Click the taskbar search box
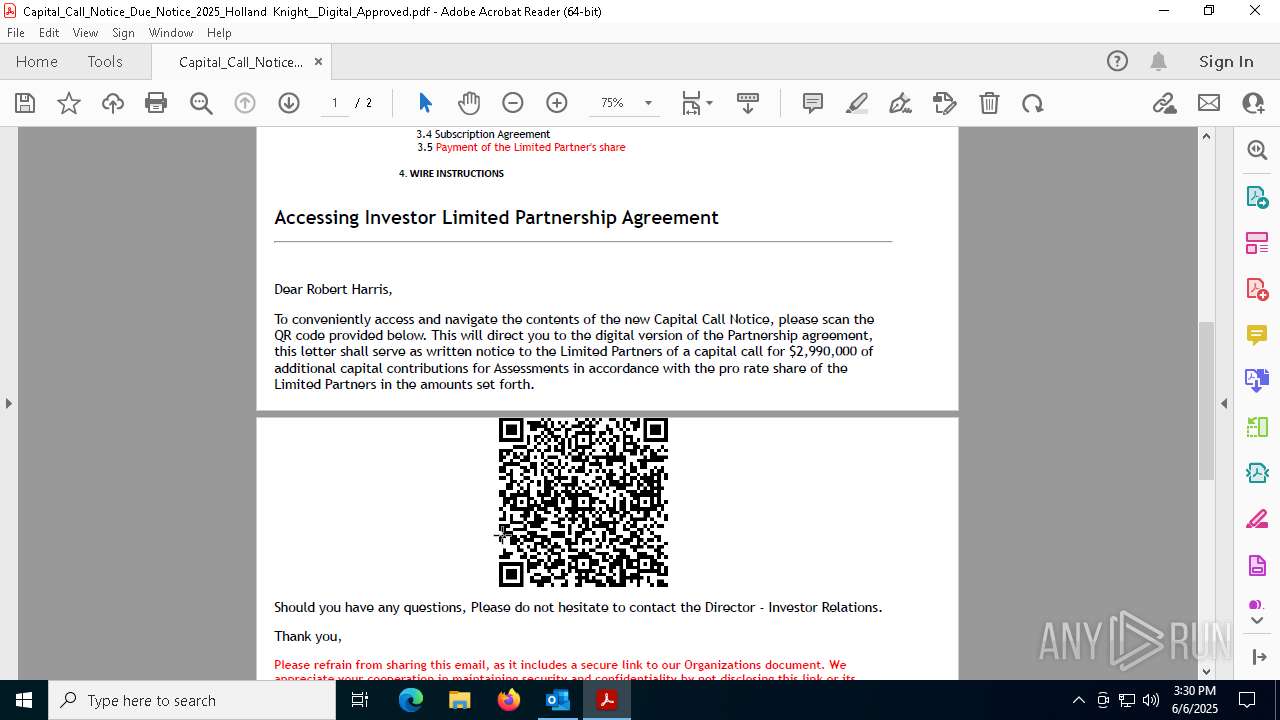The height and width of the screenshot is (720, 1280). click(192, 700)
